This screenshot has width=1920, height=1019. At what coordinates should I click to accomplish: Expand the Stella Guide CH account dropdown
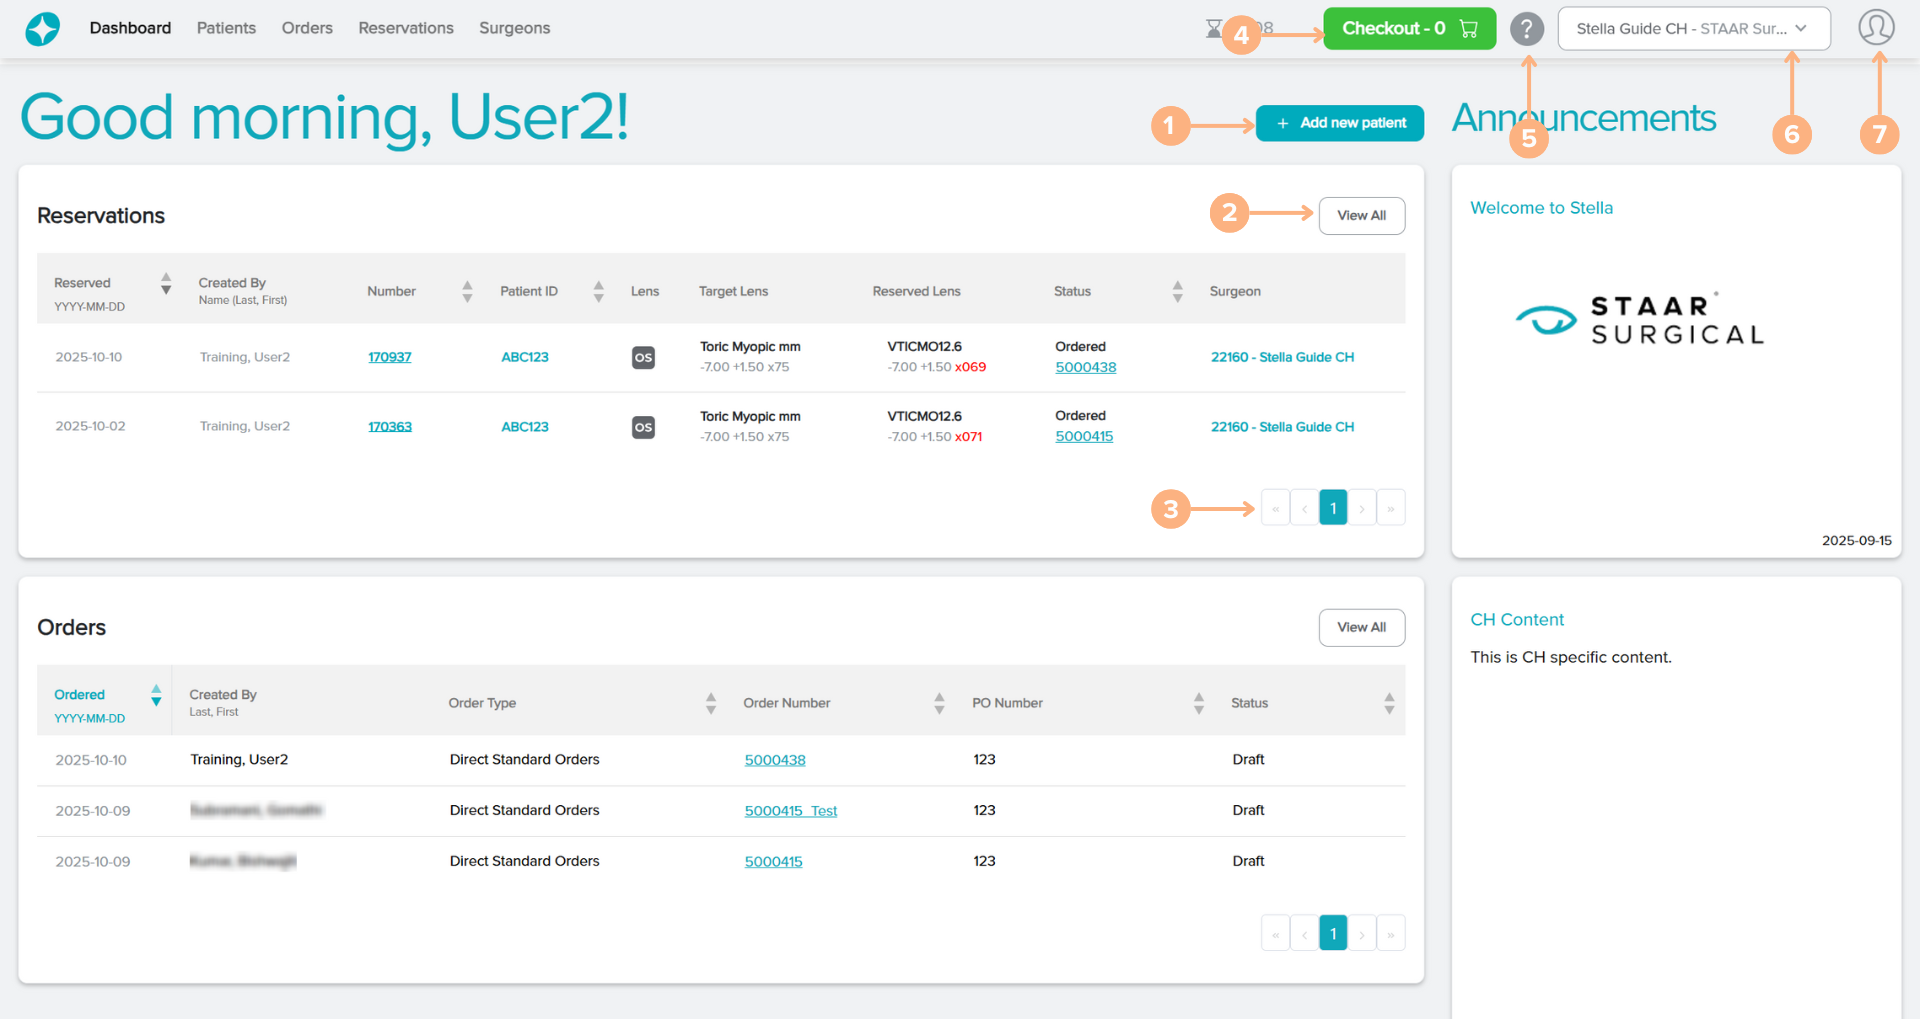1693,29
